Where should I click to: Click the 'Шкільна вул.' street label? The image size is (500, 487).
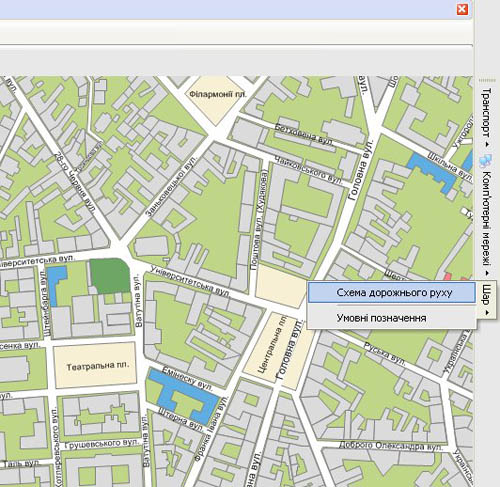pos(450,167)
